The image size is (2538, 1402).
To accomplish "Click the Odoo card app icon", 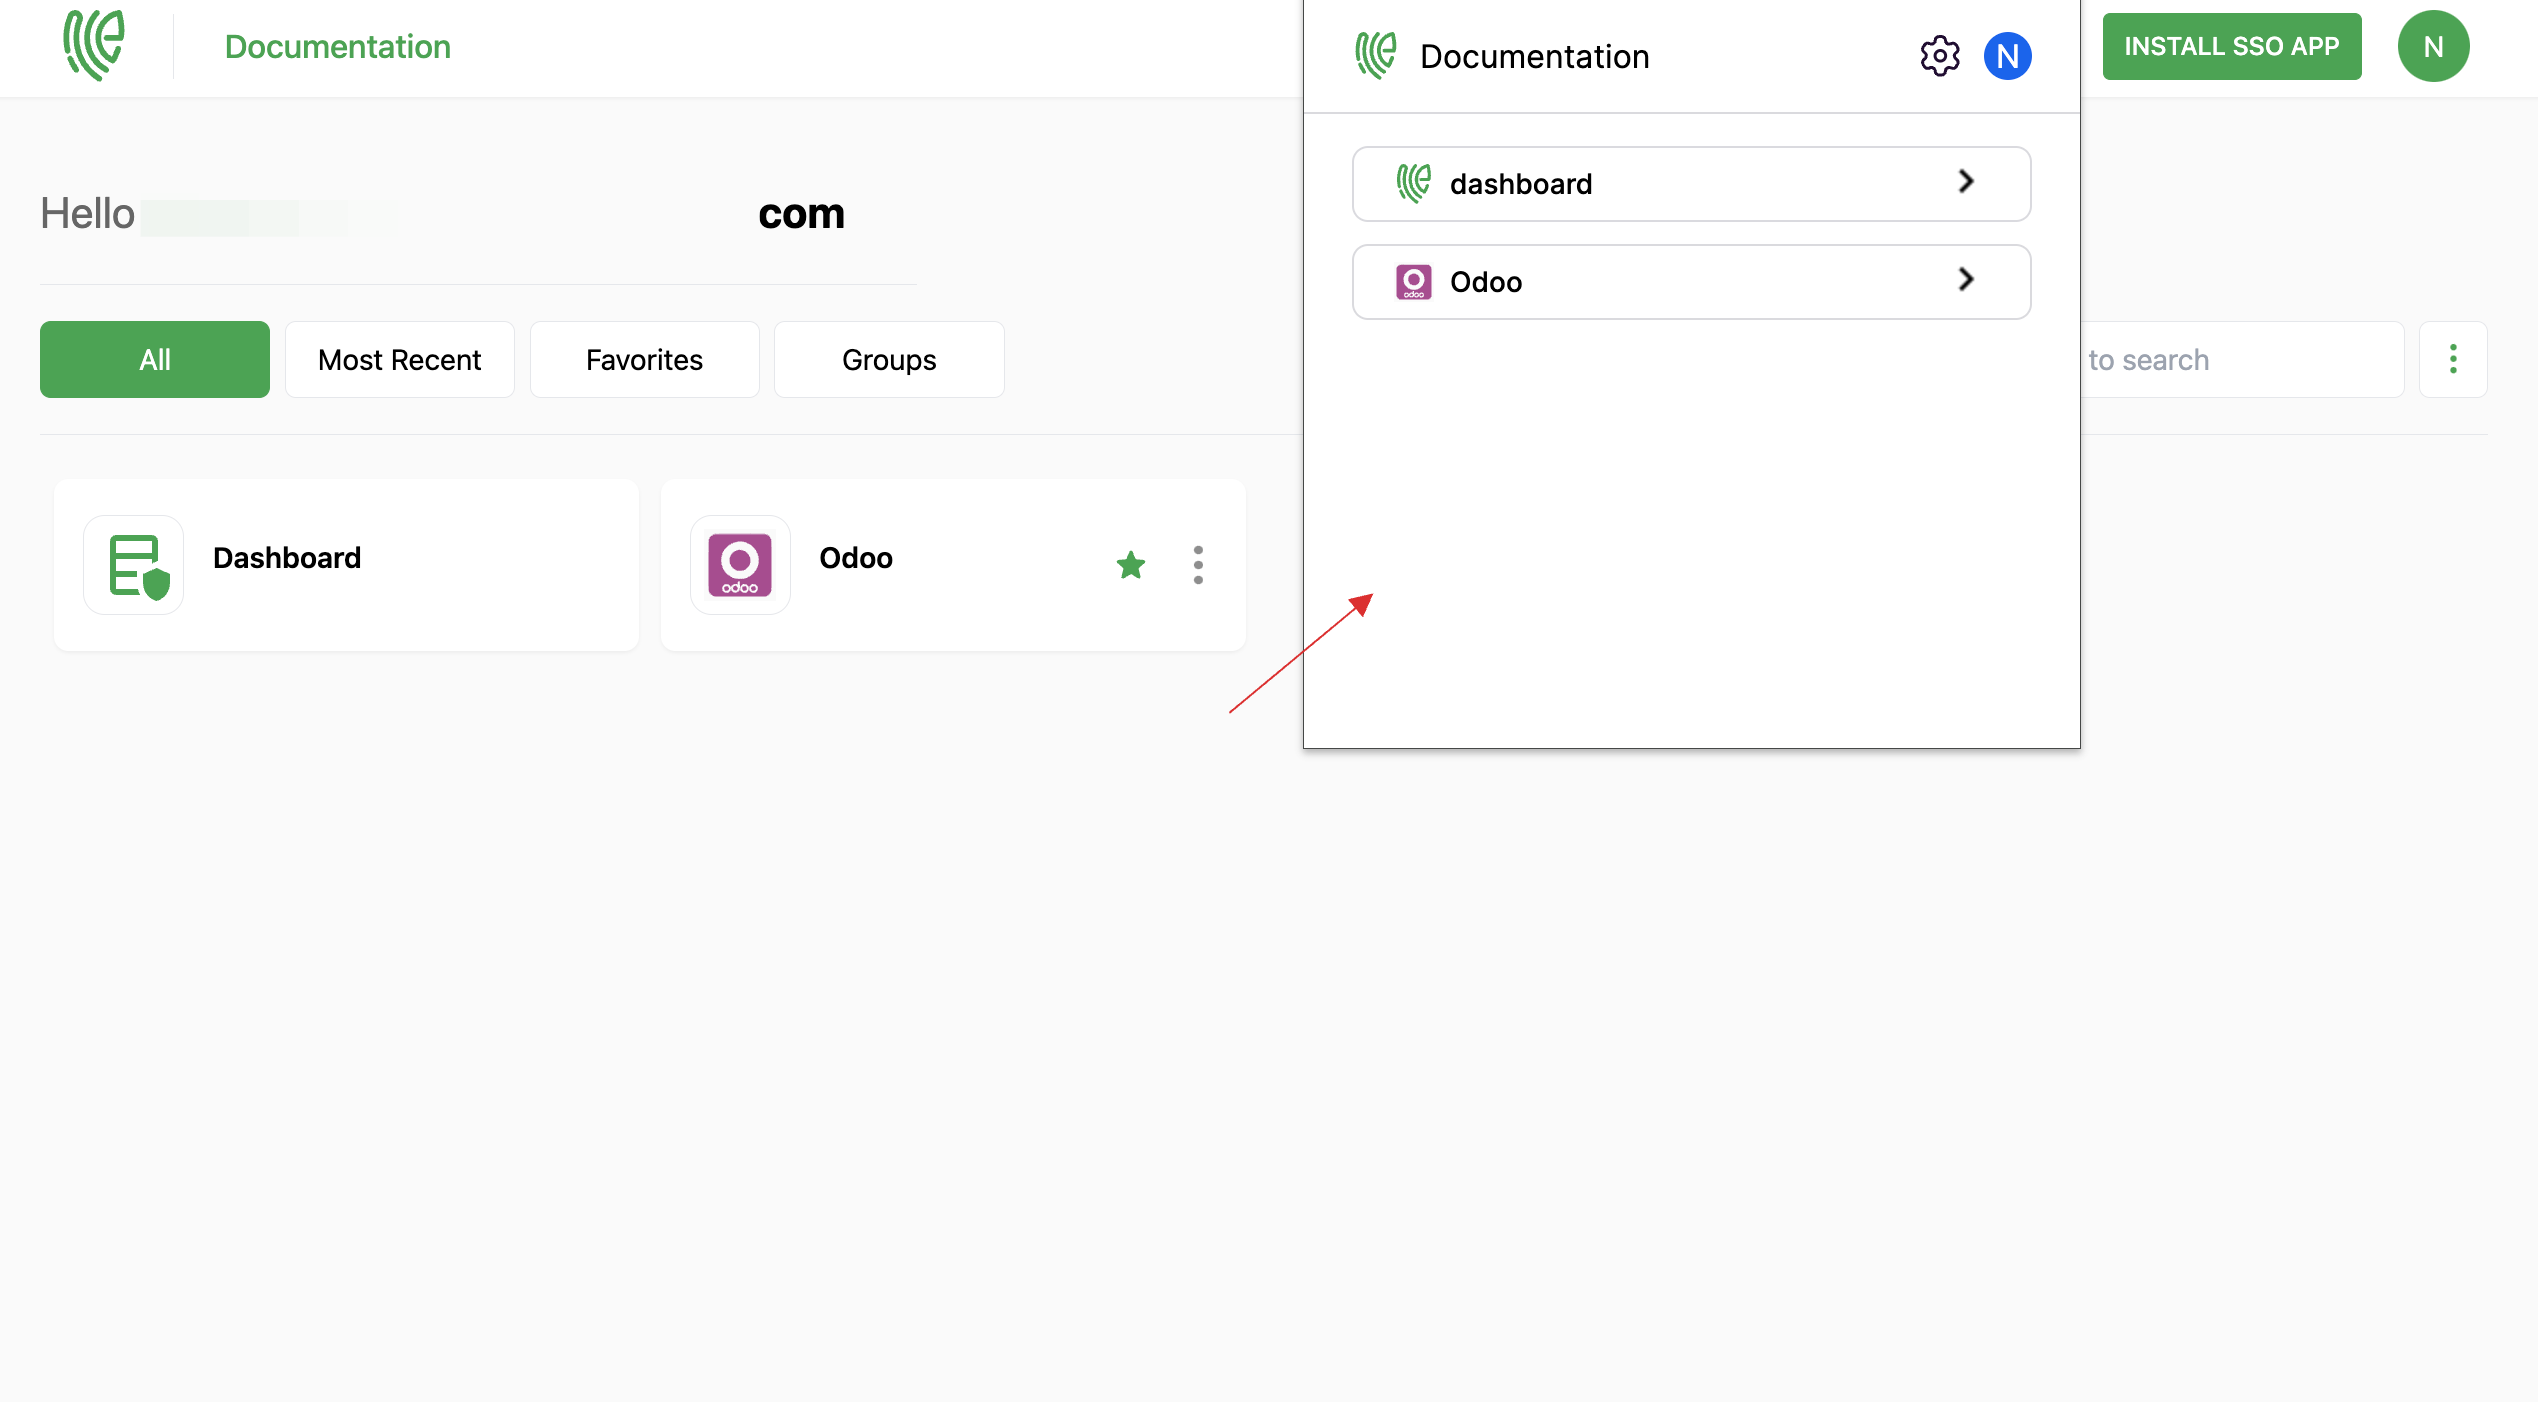I will tap(740, 565).
